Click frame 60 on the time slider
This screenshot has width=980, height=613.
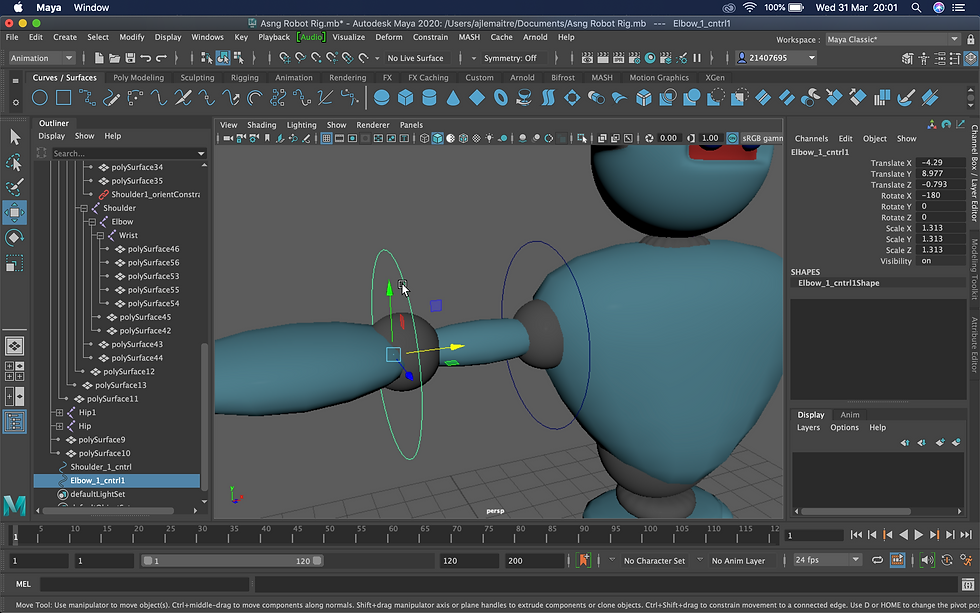click(393, 535)
